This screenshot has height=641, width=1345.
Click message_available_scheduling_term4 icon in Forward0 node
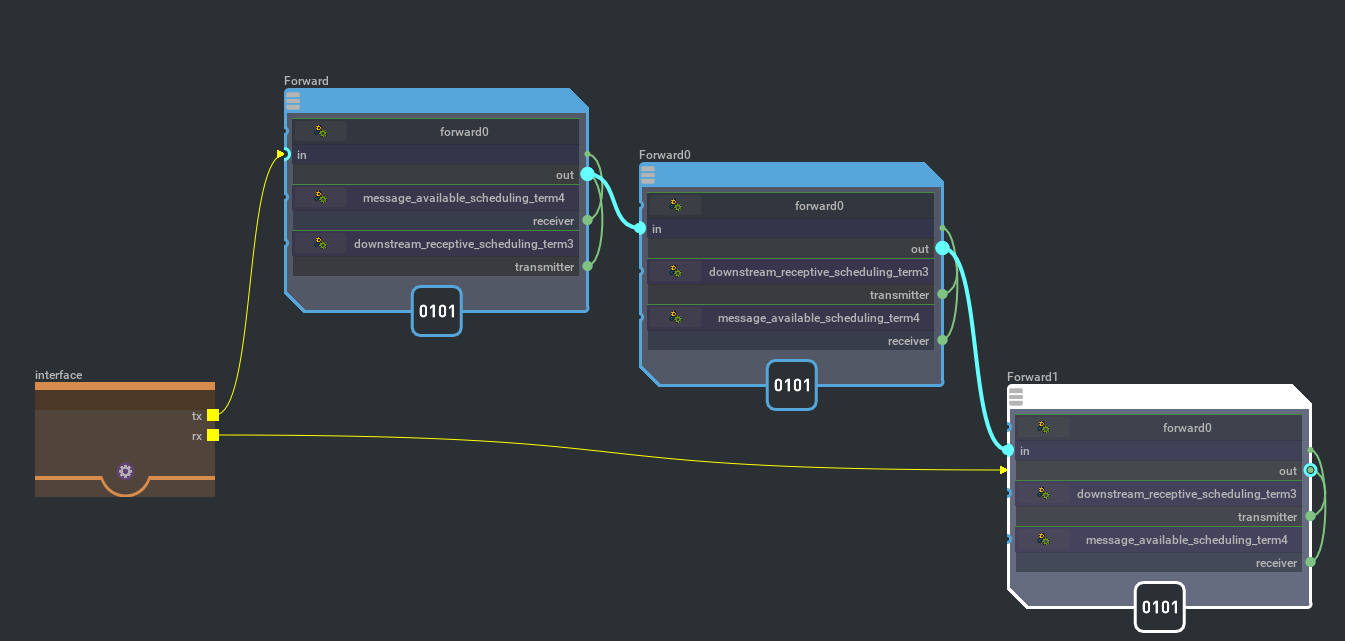tap(676, 318)
